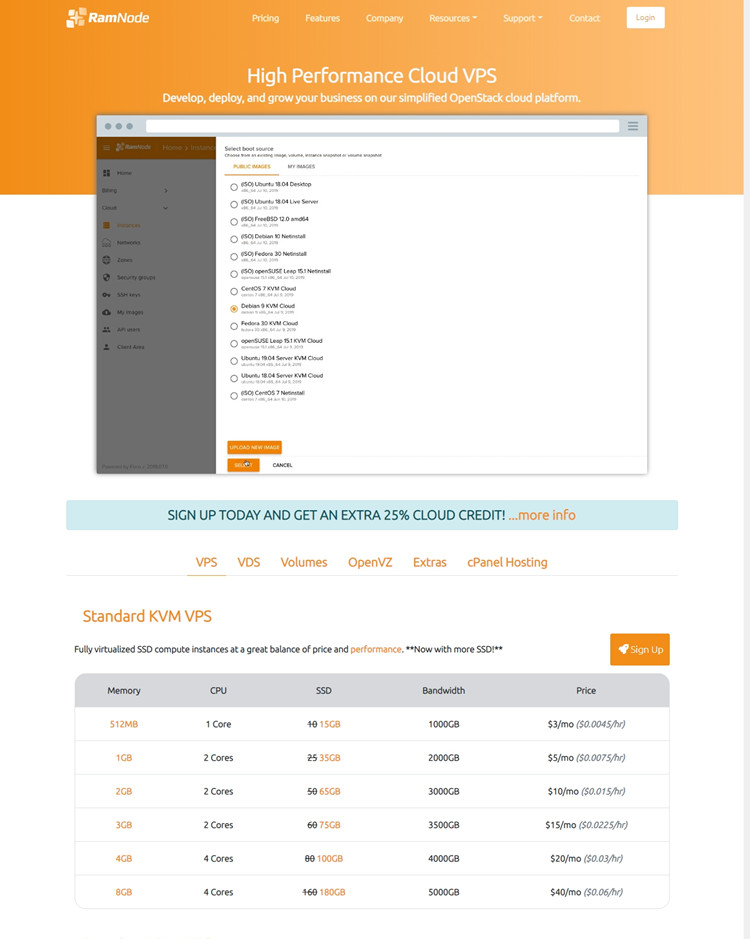750x939 pixels.
Task: Click the 8GB memory plan link
Action: point(123,892)
